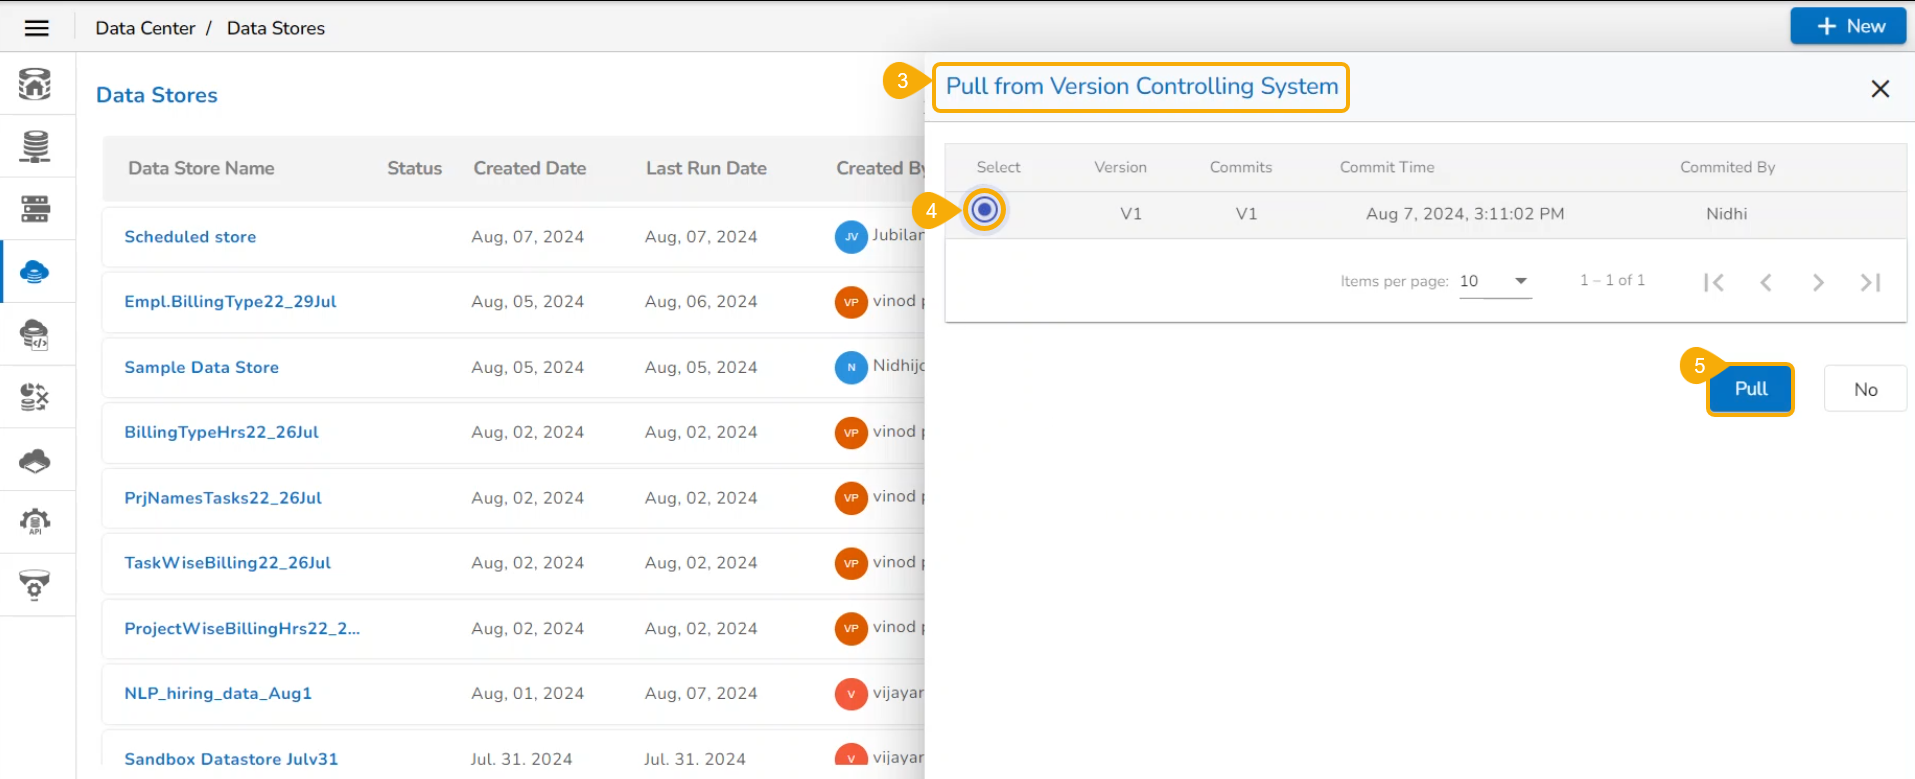Go to the previous page of versions
This screenshot has width=1915, height=779.
[x=1766, y=282]
